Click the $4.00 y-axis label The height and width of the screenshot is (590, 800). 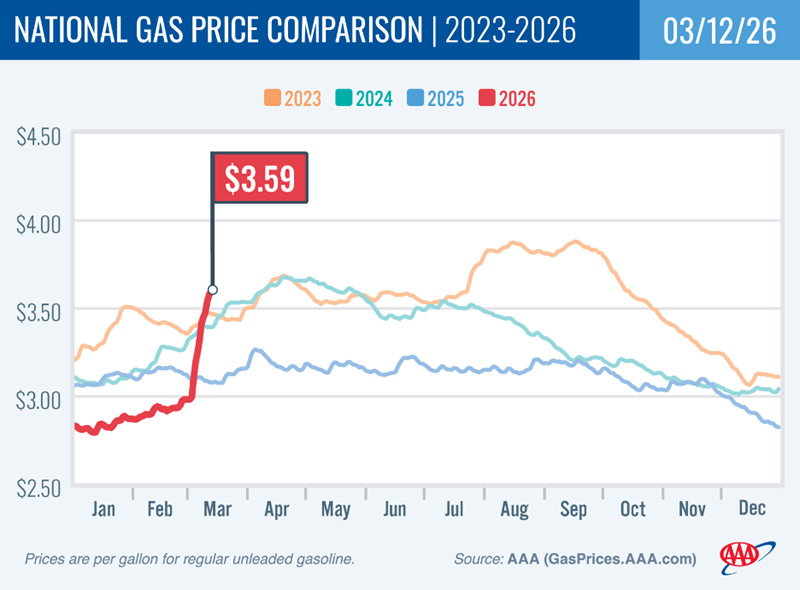pos(38,221)
